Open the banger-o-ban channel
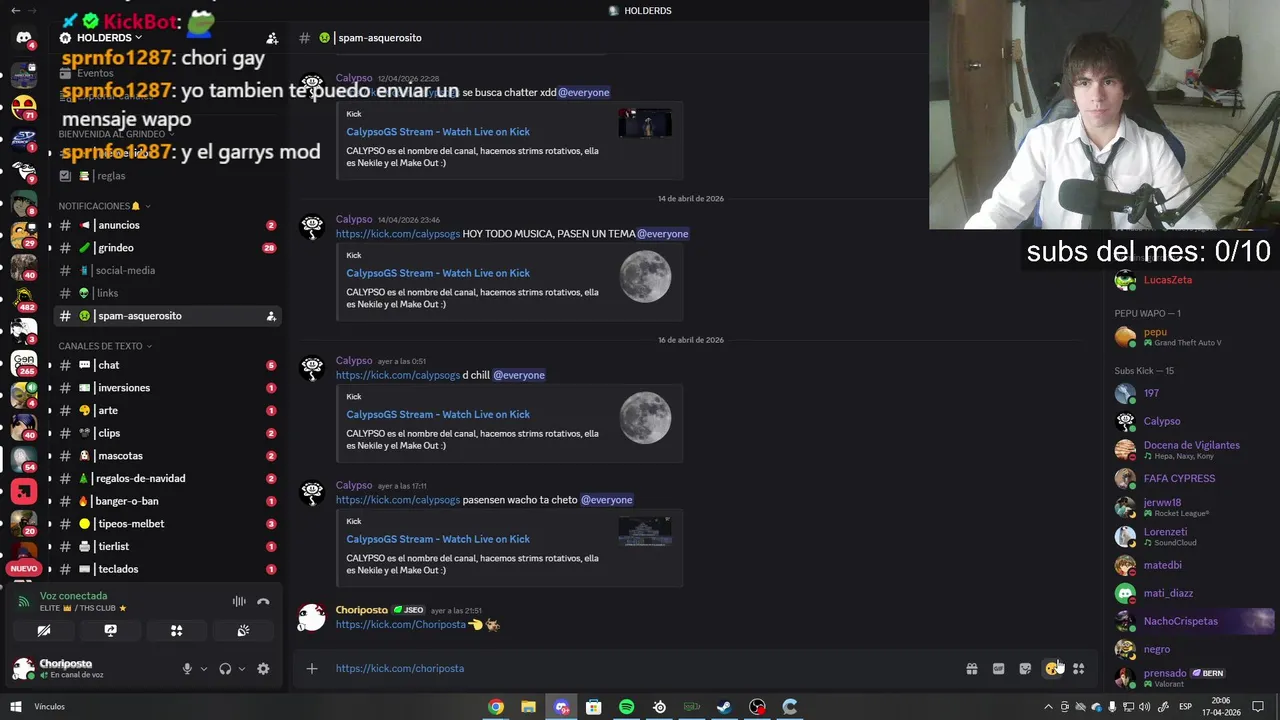This screenshot has width=1280, height=720. point(167,501)
